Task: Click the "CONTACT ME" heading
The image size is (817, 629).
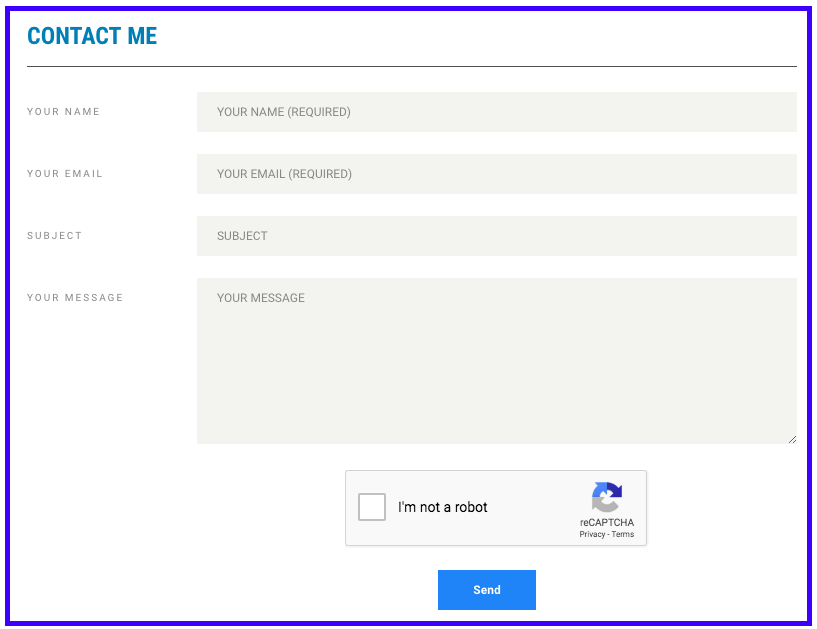Action: 92,36
